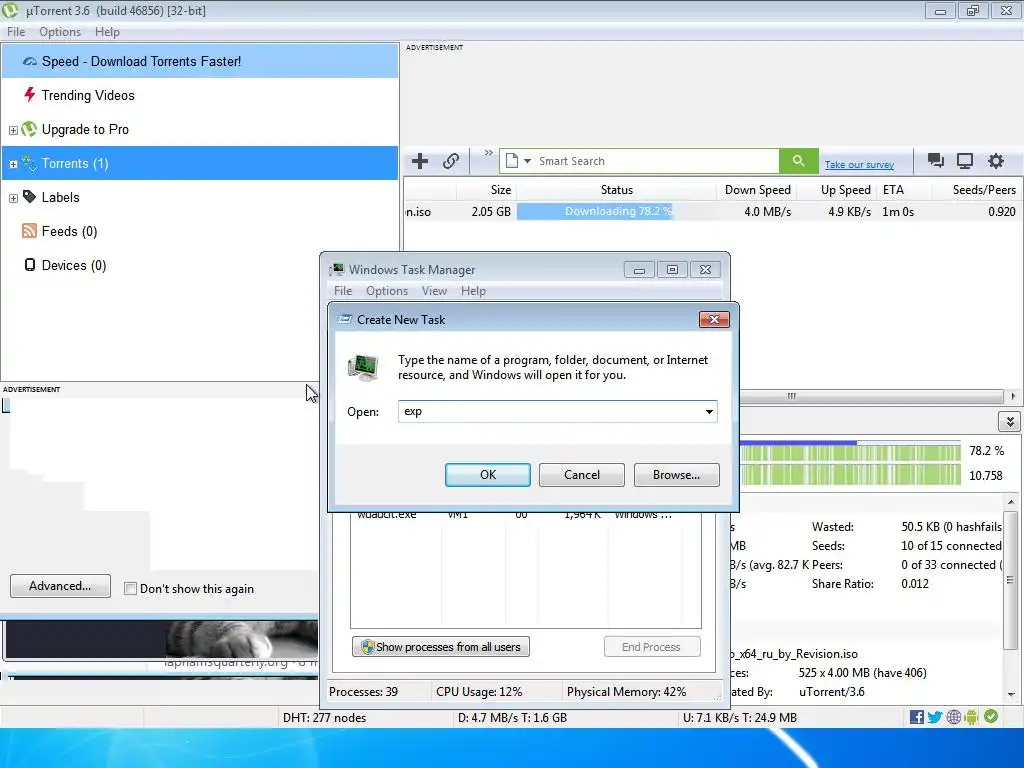Click the Status column header

point(616,190)
